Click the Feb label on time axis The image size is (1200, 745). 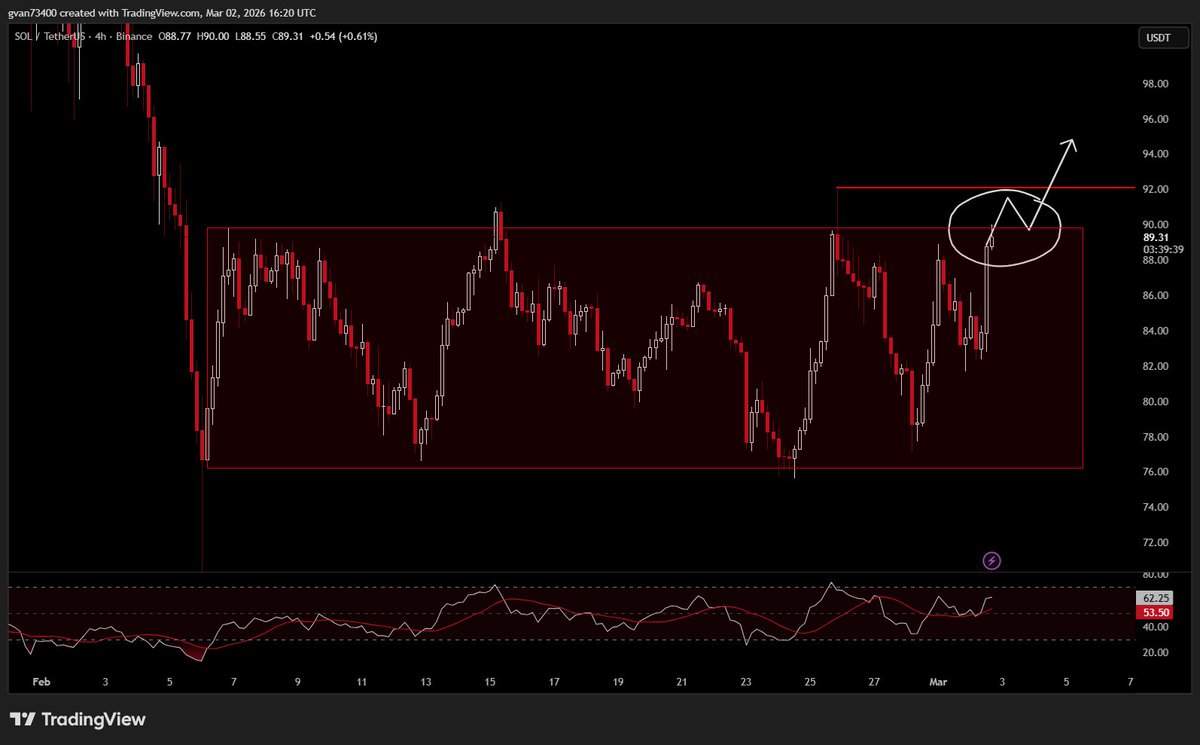[x=41, y=681]
